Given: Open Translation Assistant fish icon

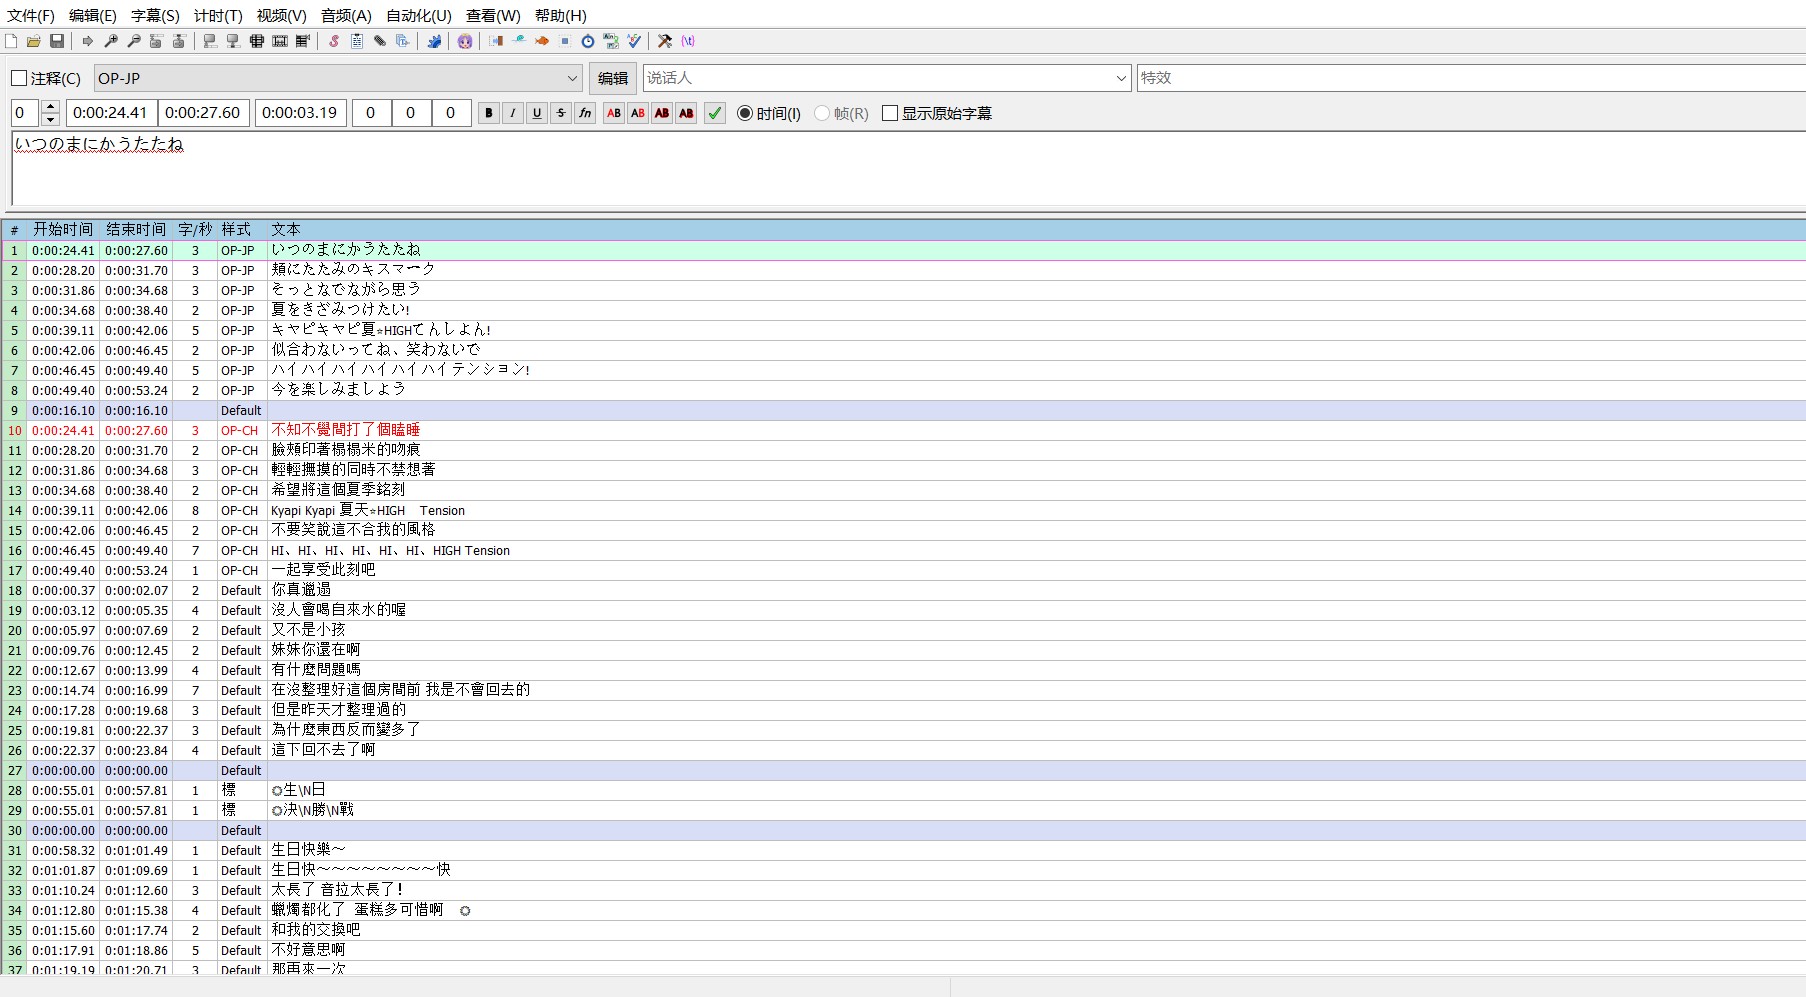Looking at the screenshot, I should [x=542, y=41].
